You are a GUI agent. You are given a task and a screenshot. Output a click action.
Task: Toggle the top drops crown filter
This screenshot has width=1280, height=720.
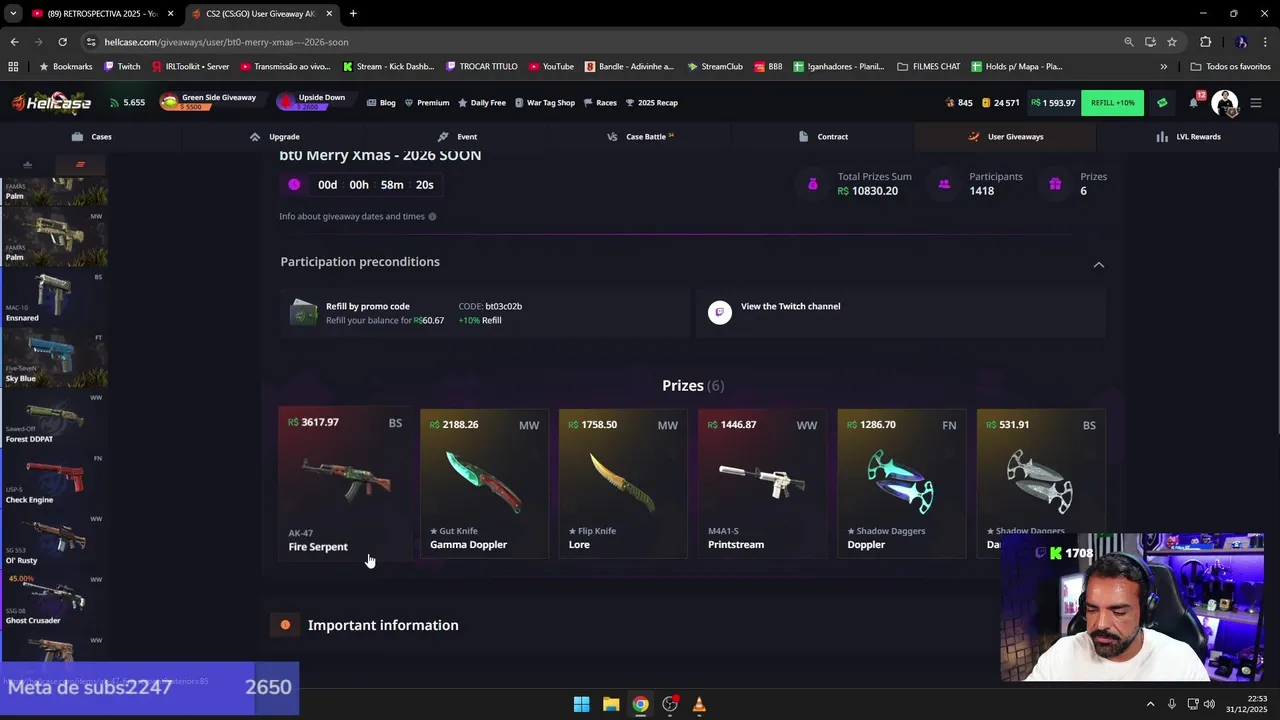(27, 165)
